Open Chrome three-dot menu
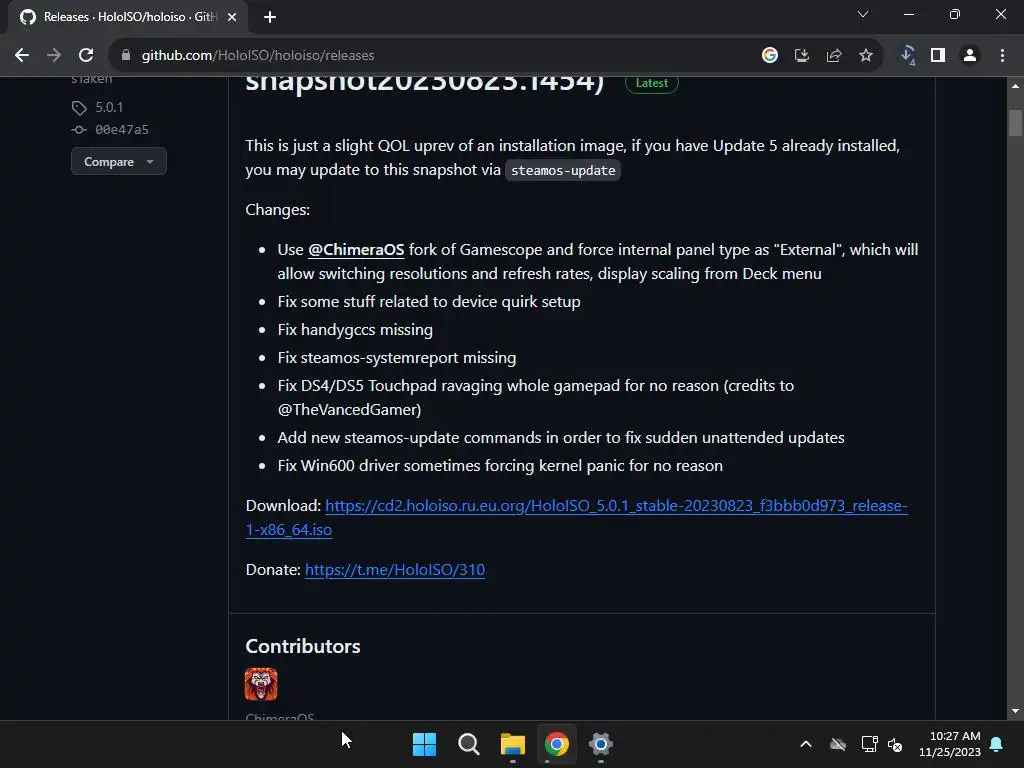The image size is (1024, 768). click(x=1002, y=56)
